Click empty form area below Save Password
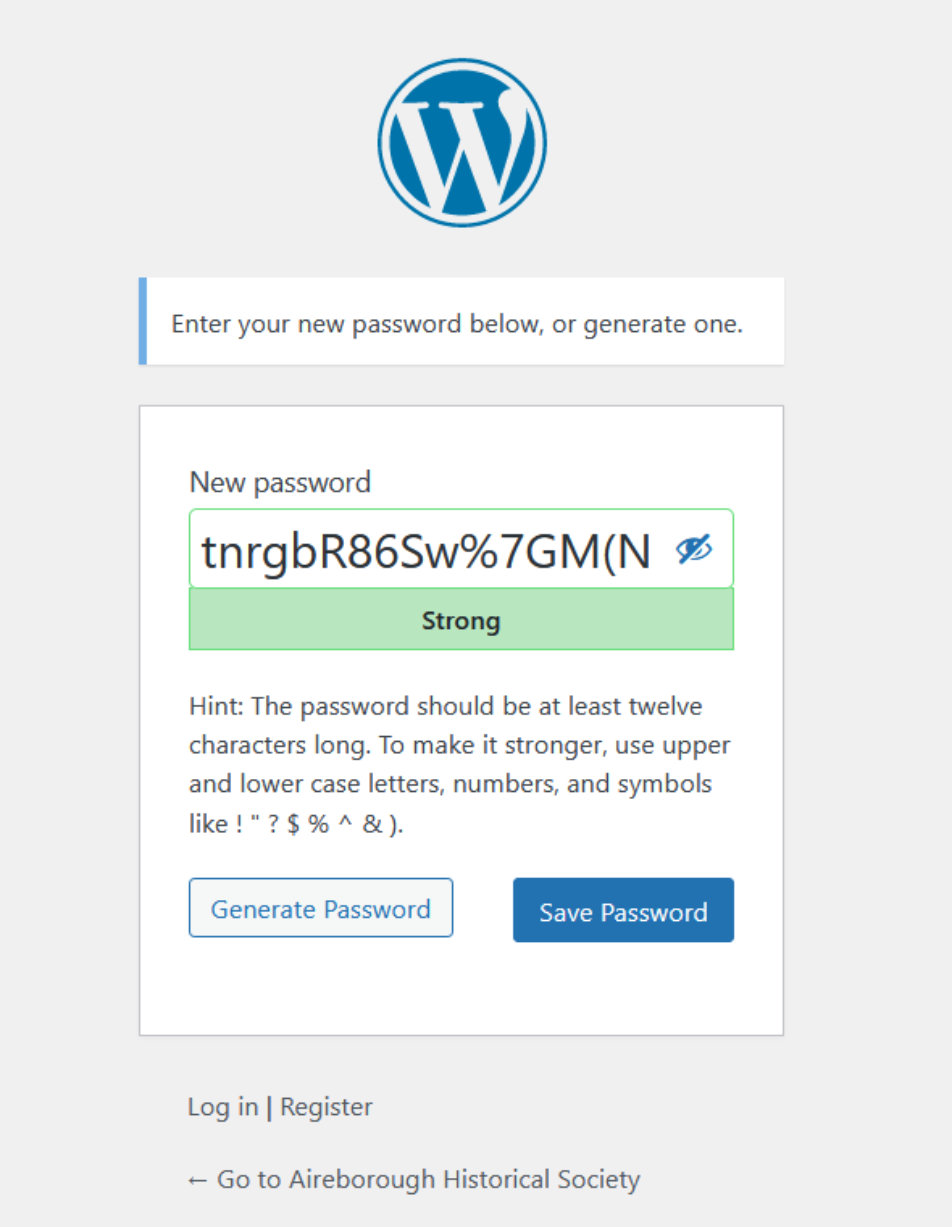The height and width of the screenshot is (1227, 952). point(460,990)
